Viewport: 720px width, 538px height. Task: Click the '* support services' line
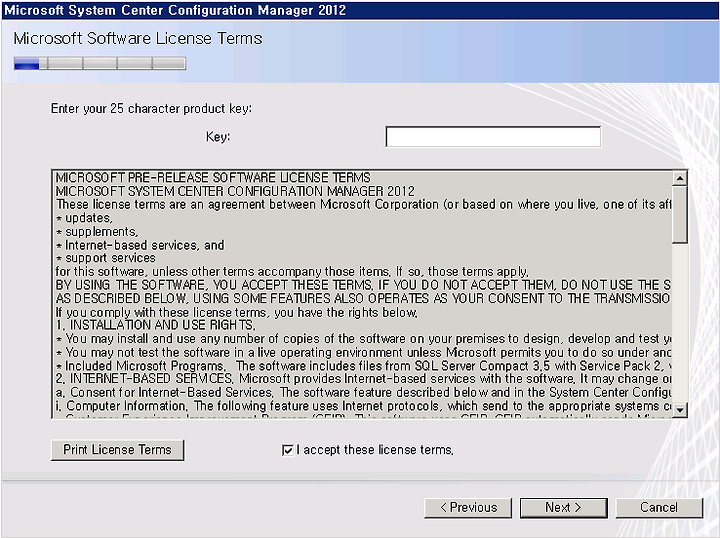(106, 258)
